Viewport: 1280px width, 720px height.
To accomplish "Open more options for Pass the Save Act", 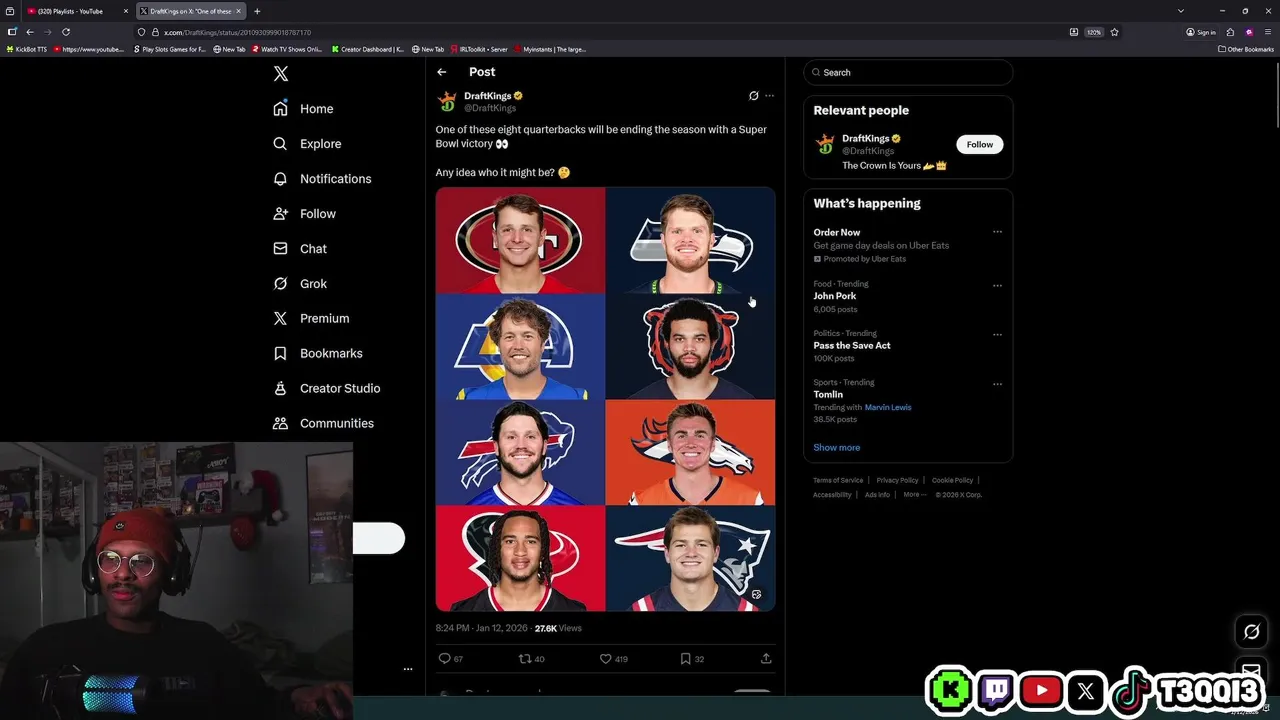I will tap(997, 334).
